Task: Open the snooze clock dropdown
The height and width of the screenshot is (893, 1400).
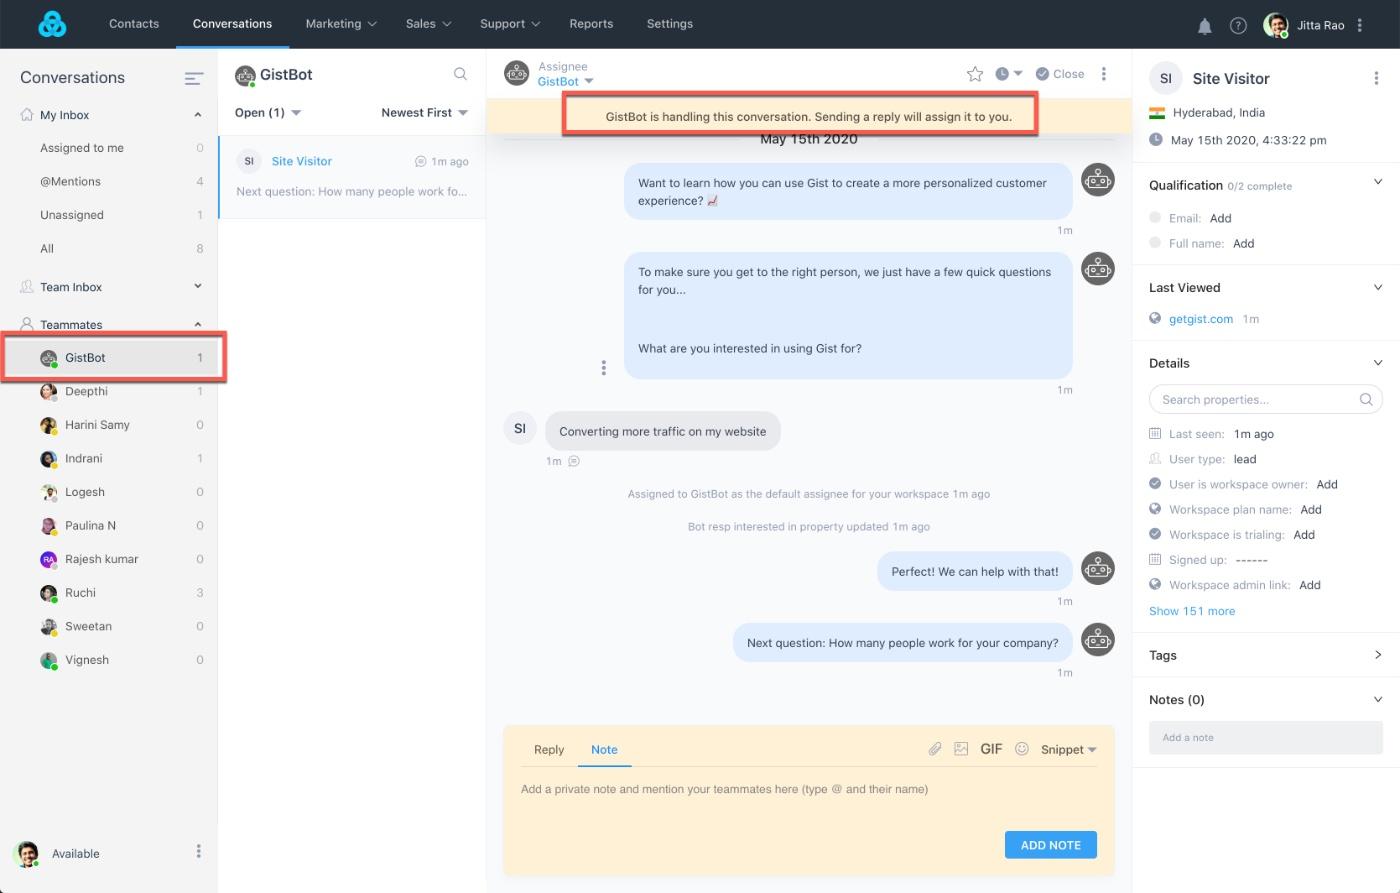Action: pyautogui.click(x=1009, y=74)
